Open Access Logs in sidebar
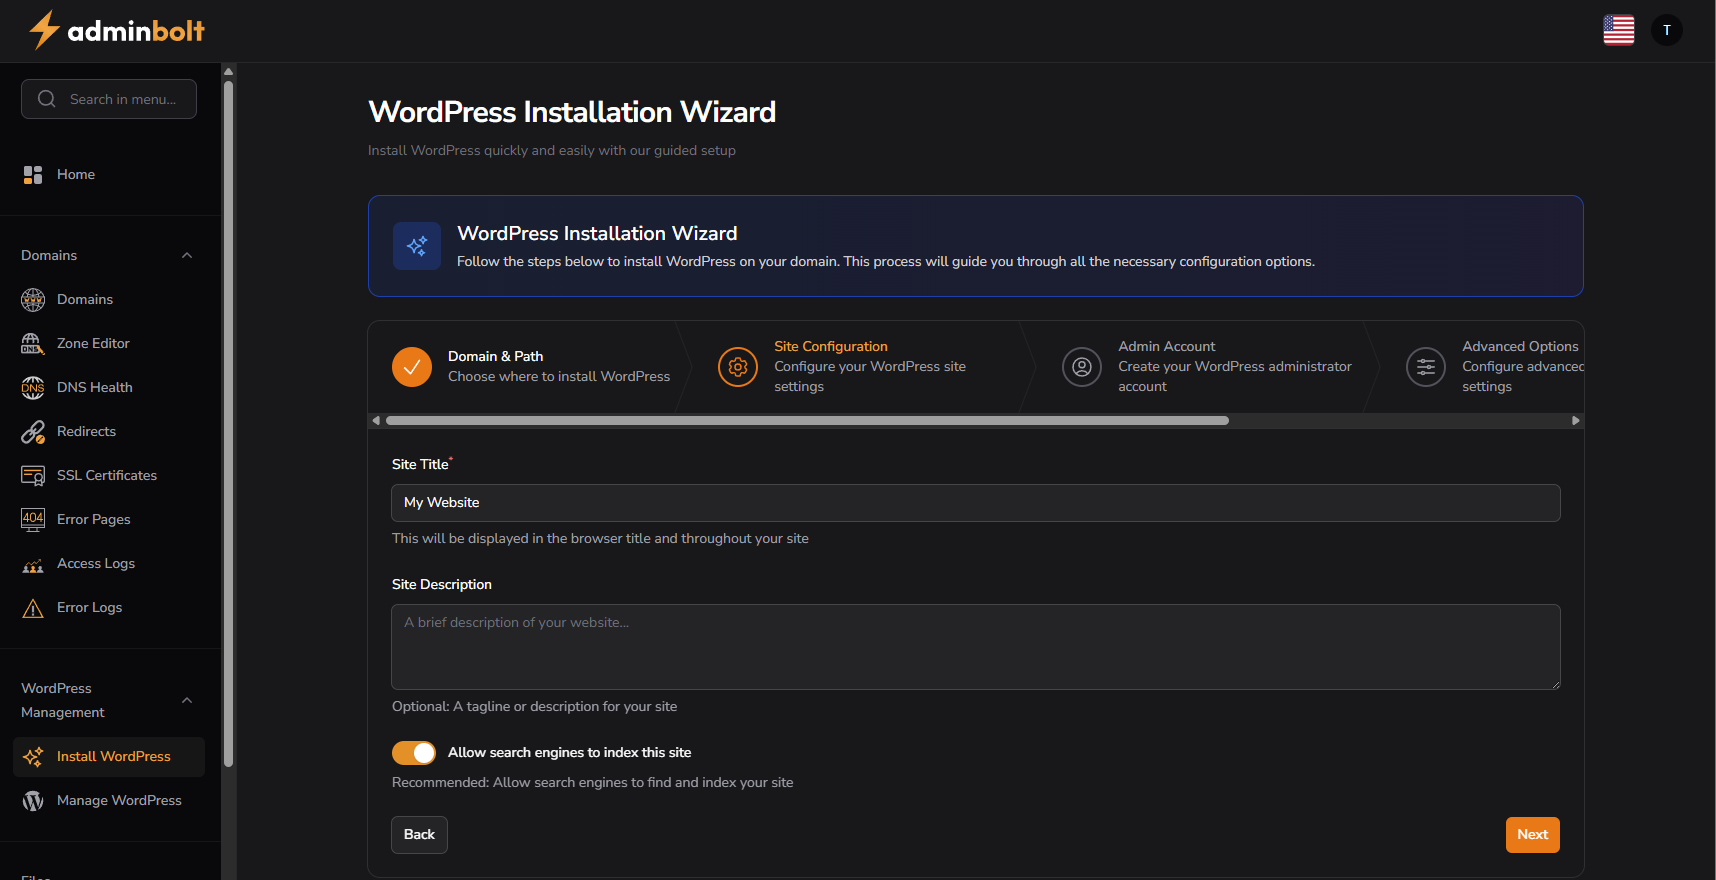Viewport: 1716px width, 880px height. tap(109, 564)
